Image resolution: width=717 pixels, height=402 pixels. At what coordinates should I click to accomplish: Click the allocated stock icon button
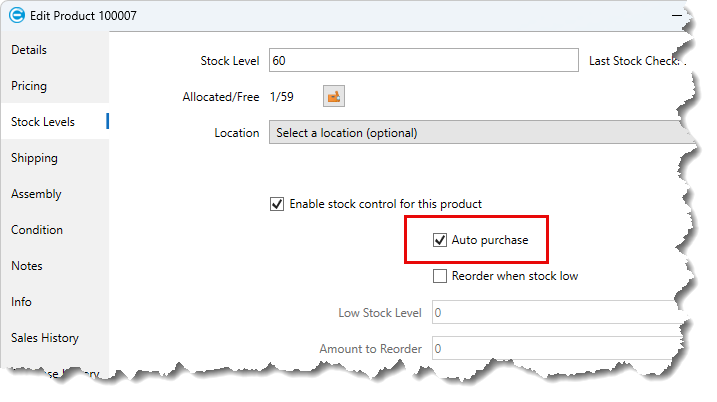[334, 96]
